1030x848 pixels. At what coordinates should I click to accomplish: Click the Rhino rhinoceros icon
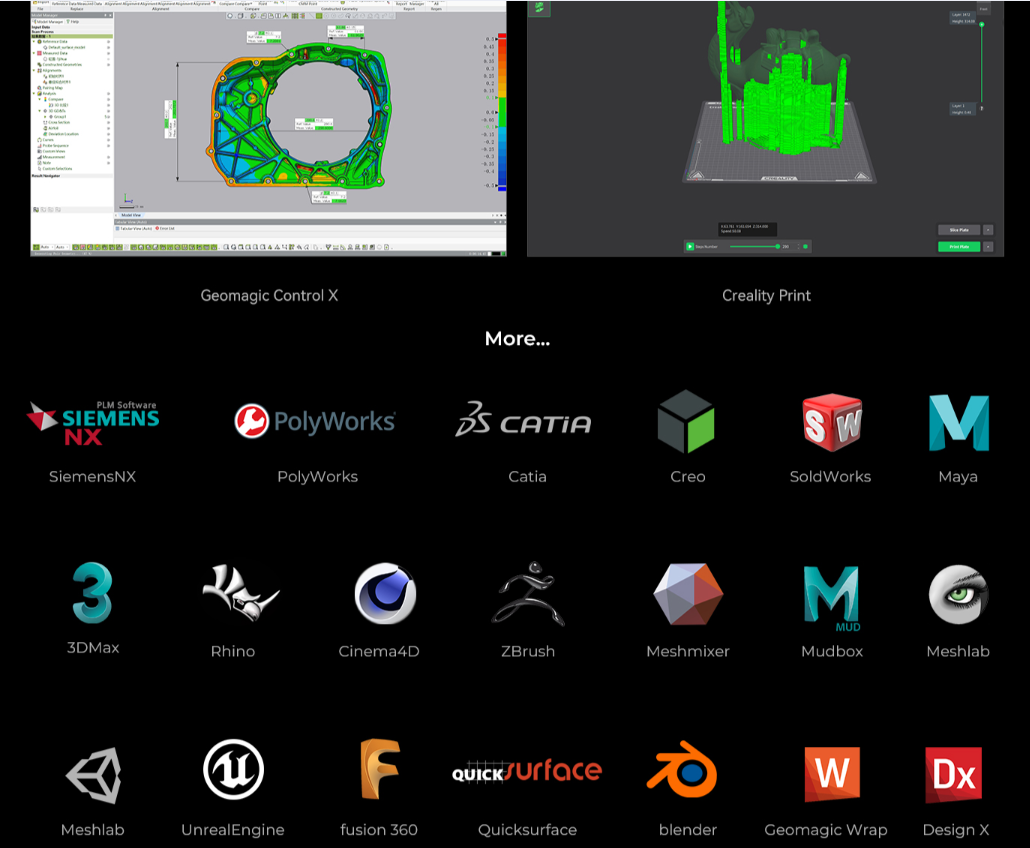click(240, 594)
